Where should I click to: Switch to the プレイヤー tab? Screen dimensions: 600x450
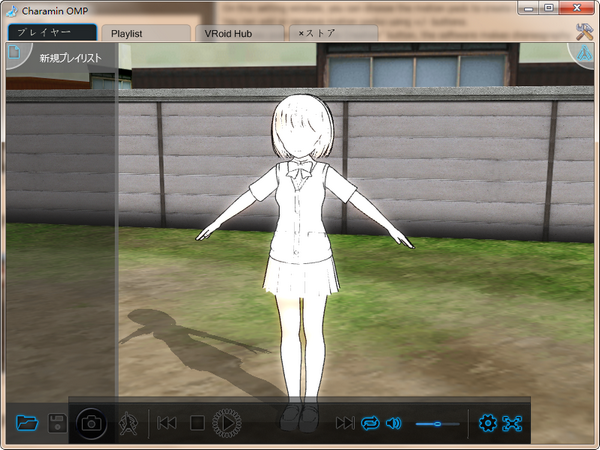click(52, 33)
